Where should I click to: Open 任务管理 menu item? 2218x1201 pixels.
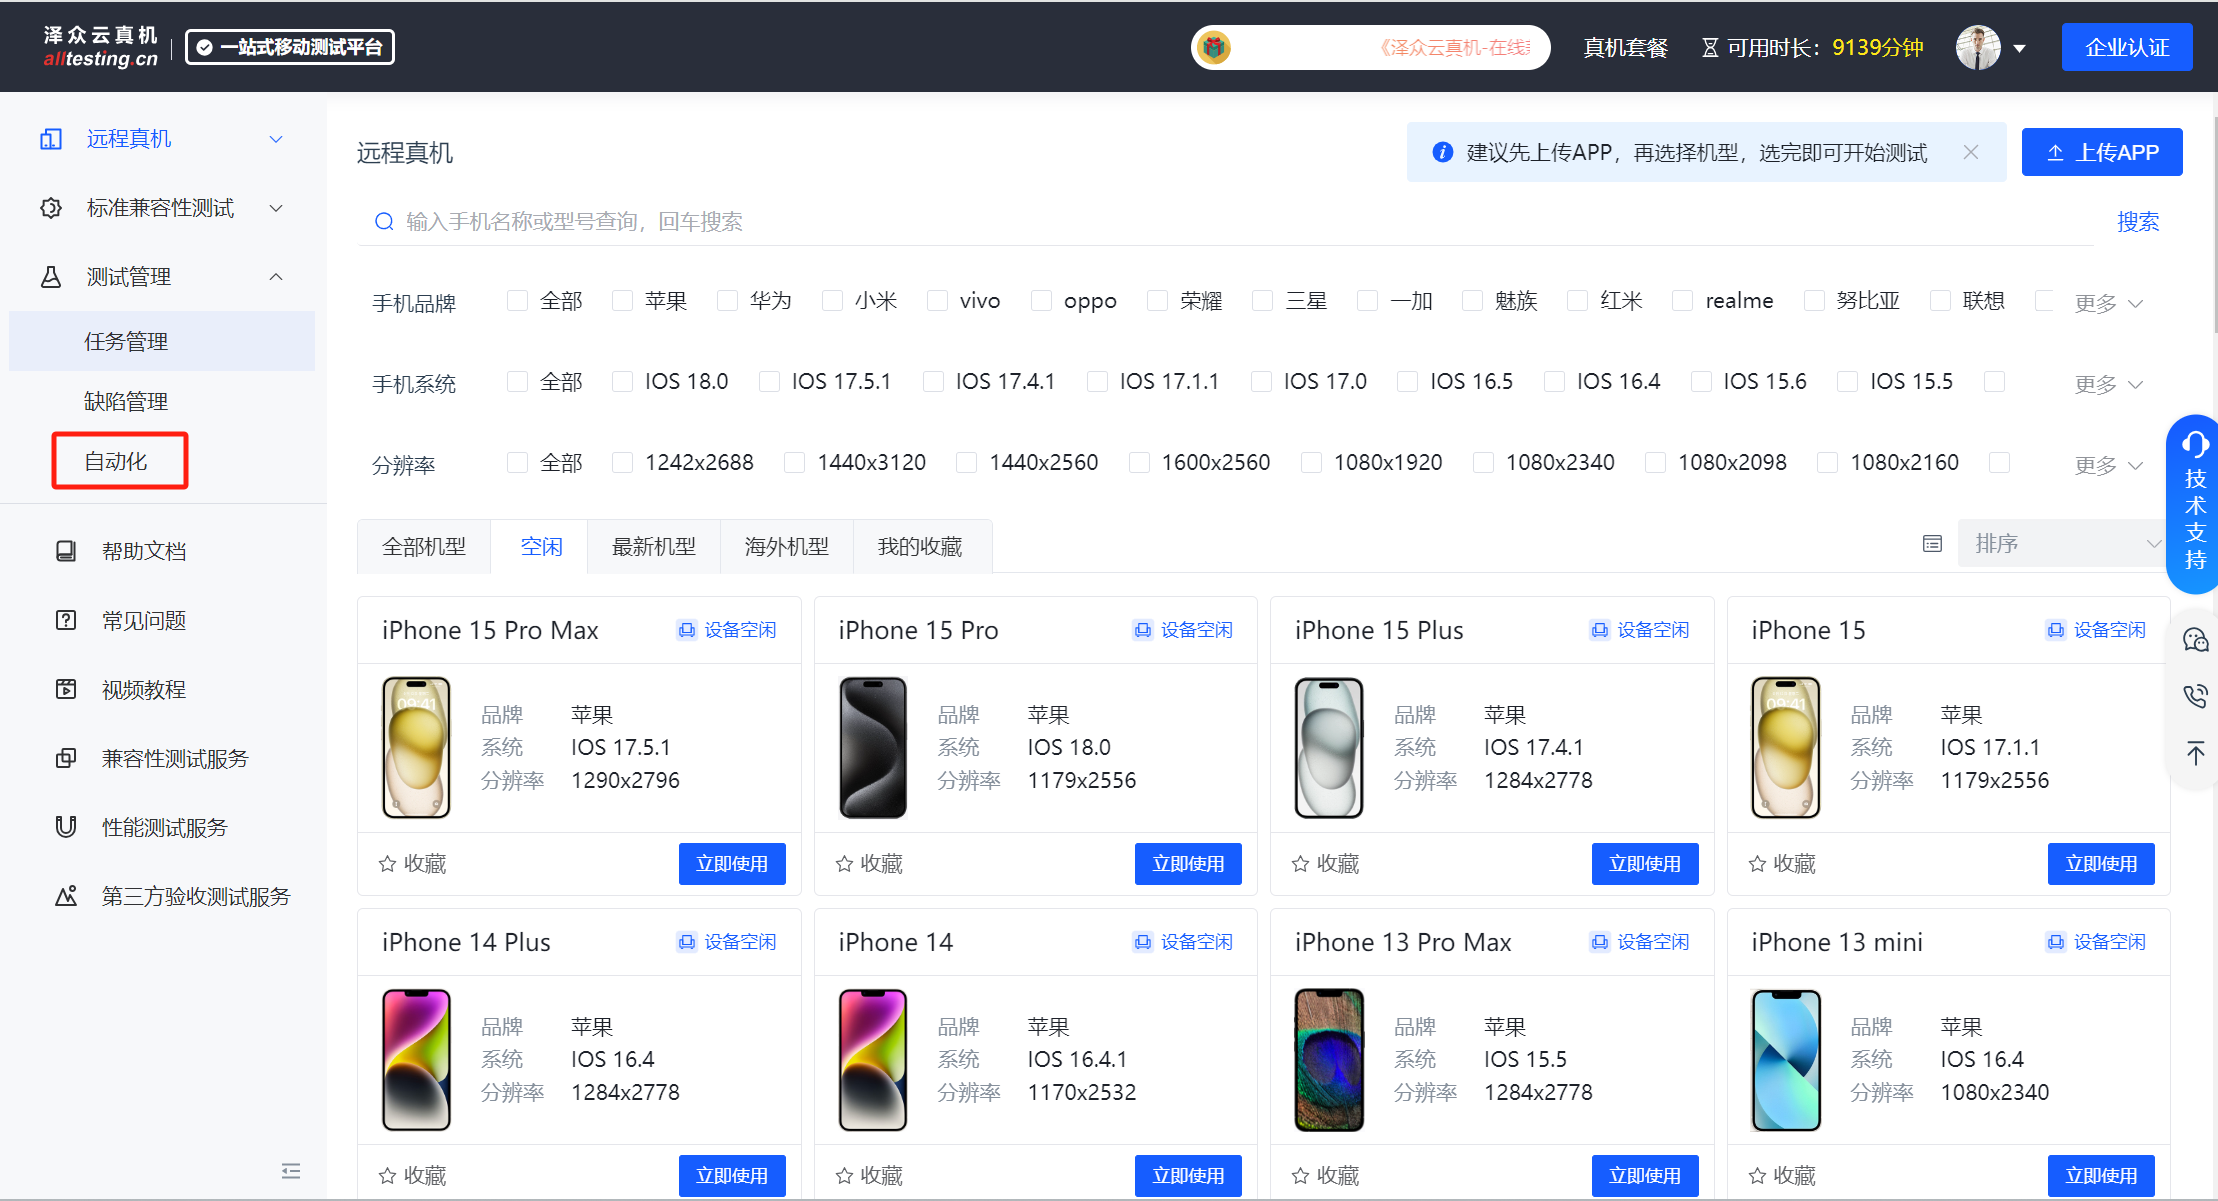pos(162,341)
